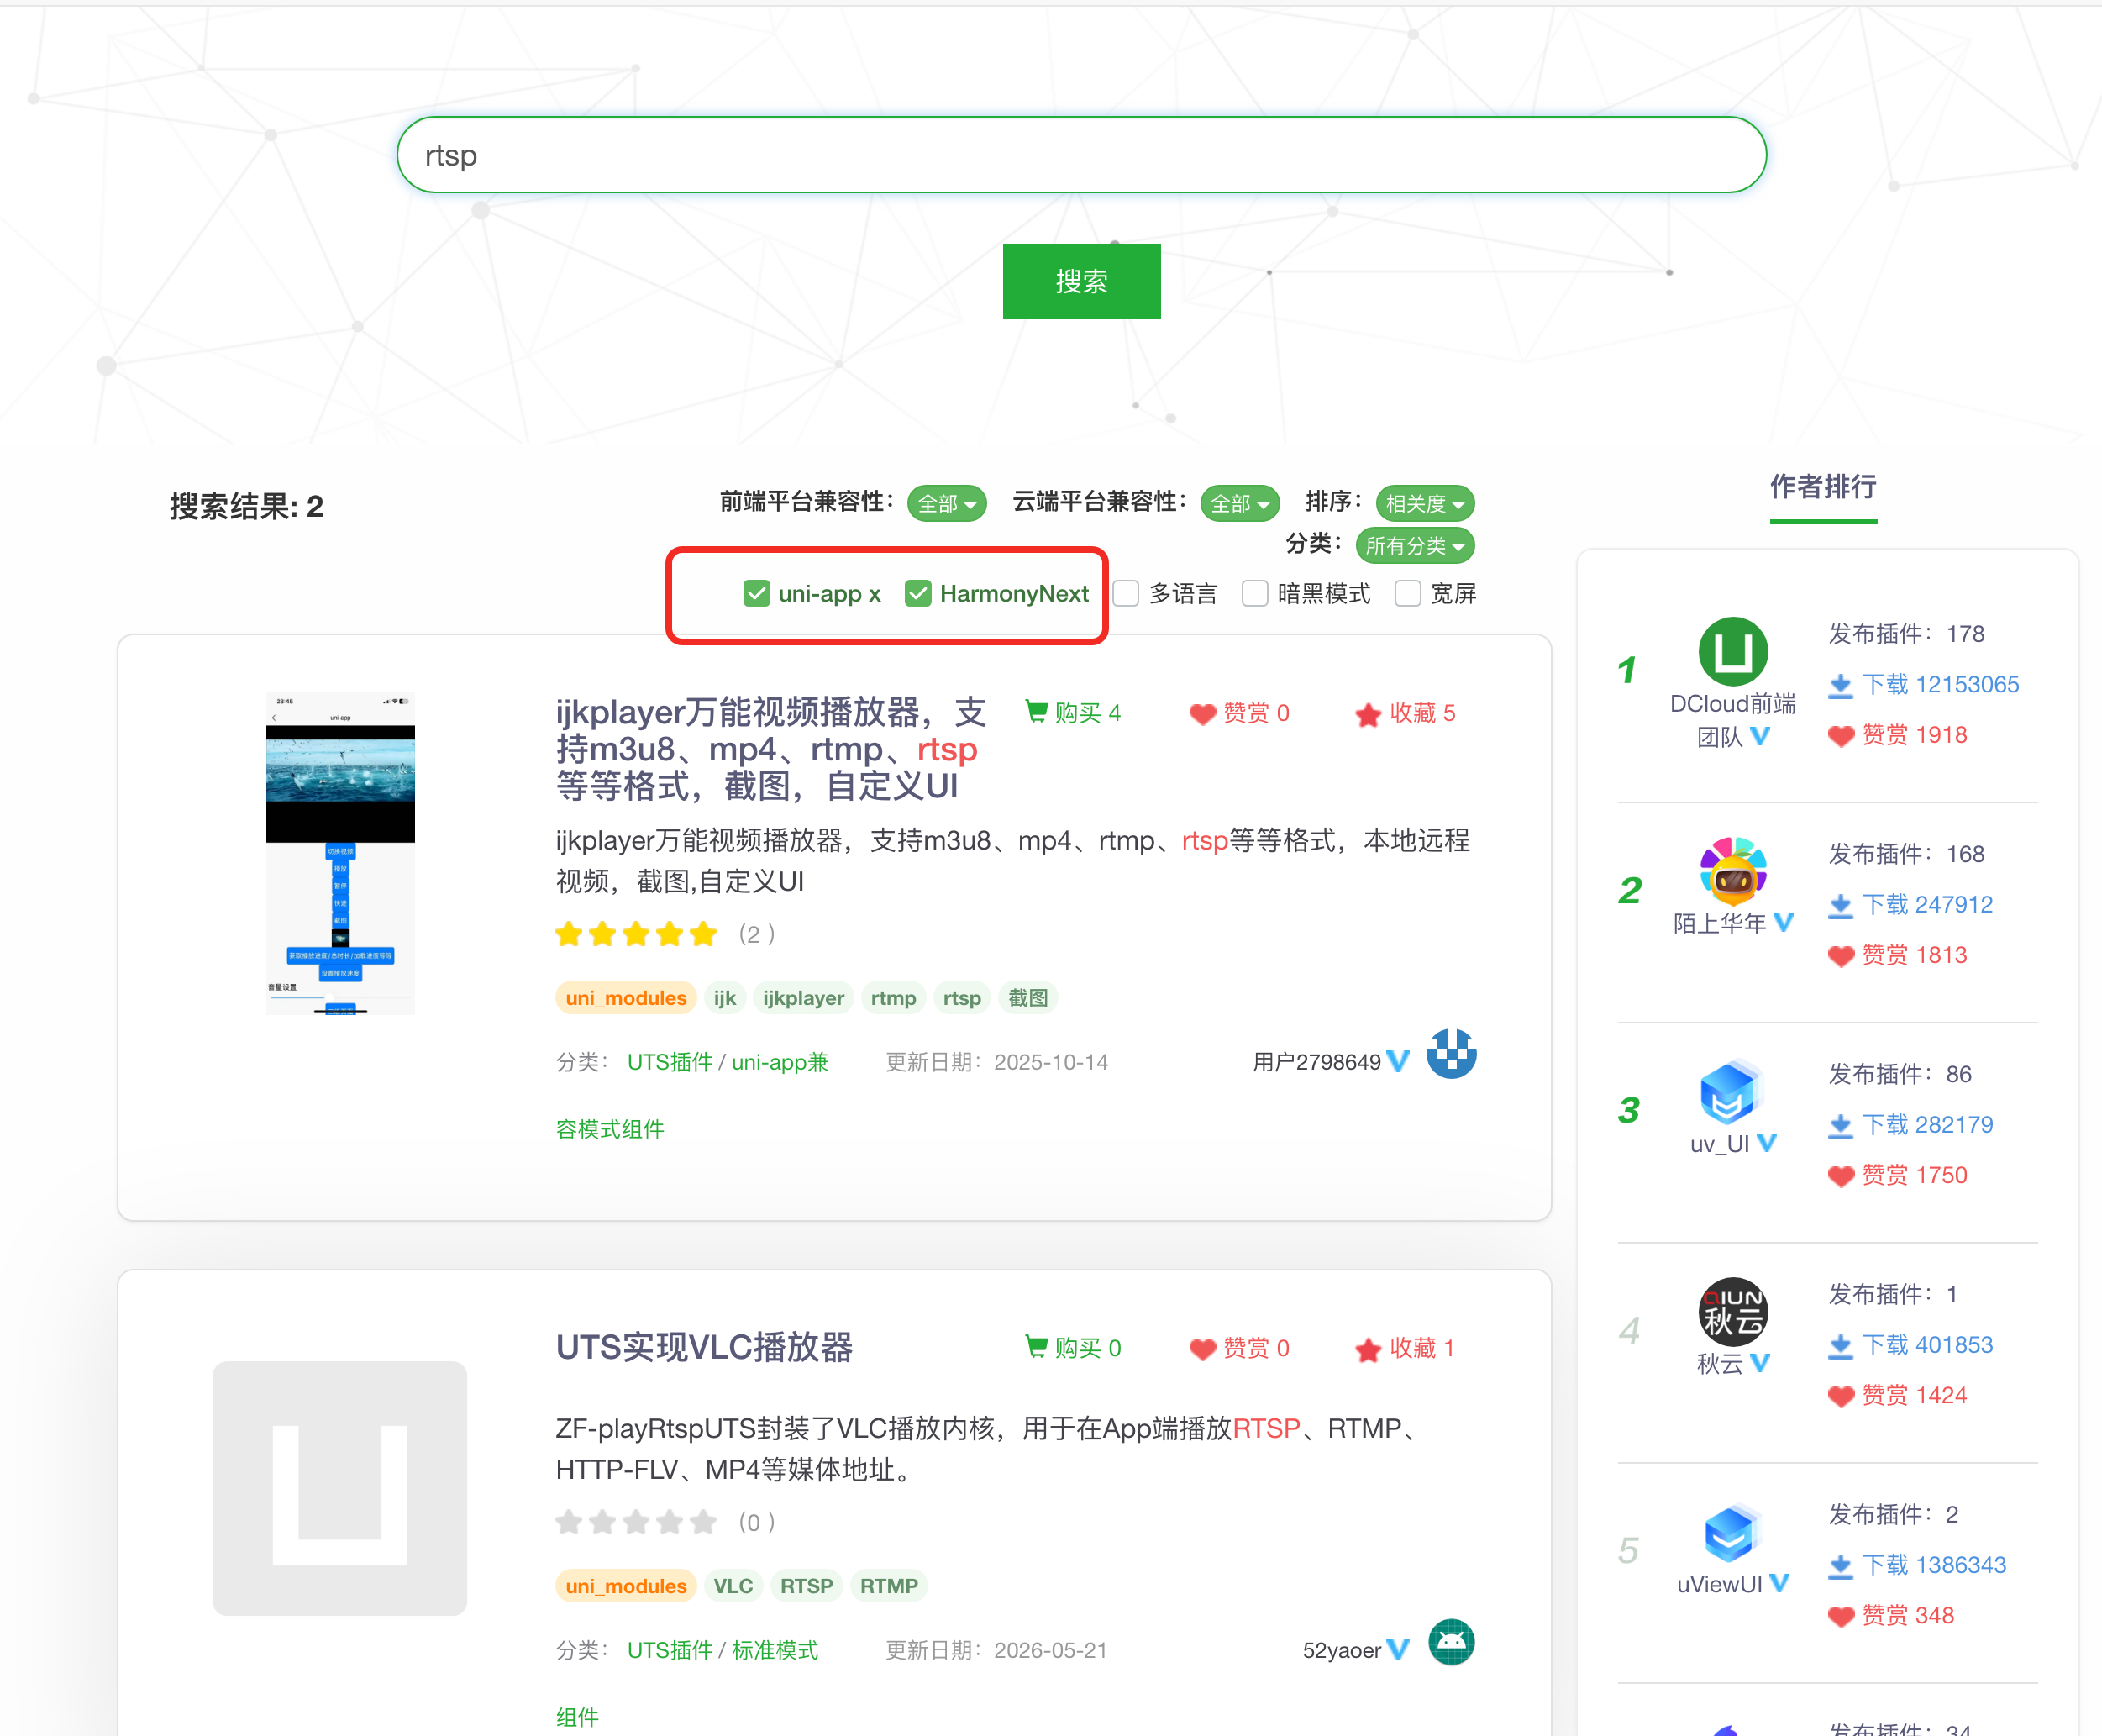Click the heart icon beside 赞赏 1918

click(x=1840, y=736)
